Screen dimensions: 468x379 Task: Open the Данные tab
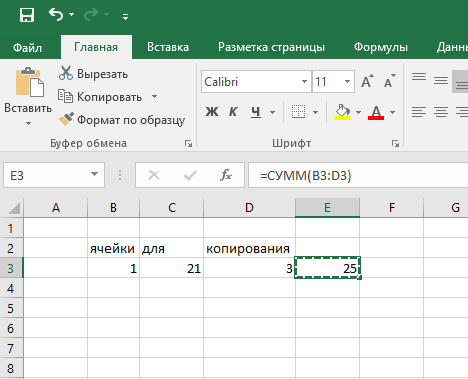tap(452, 47)
